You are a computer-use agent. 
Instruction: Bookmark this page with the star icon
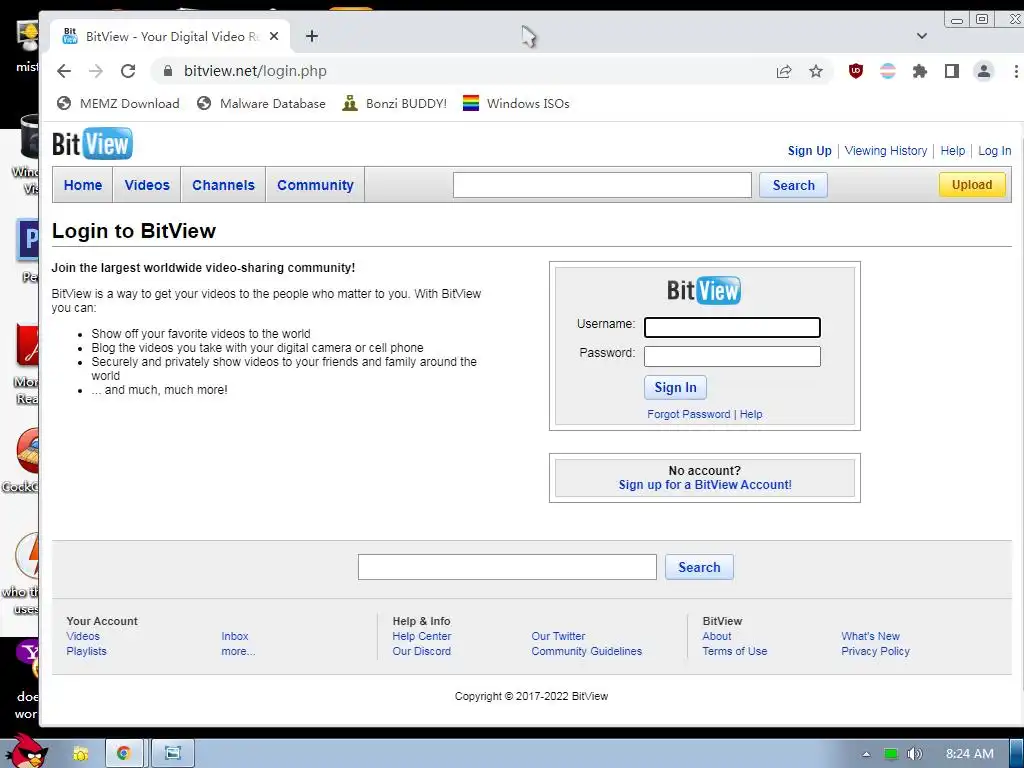(816, 71)
